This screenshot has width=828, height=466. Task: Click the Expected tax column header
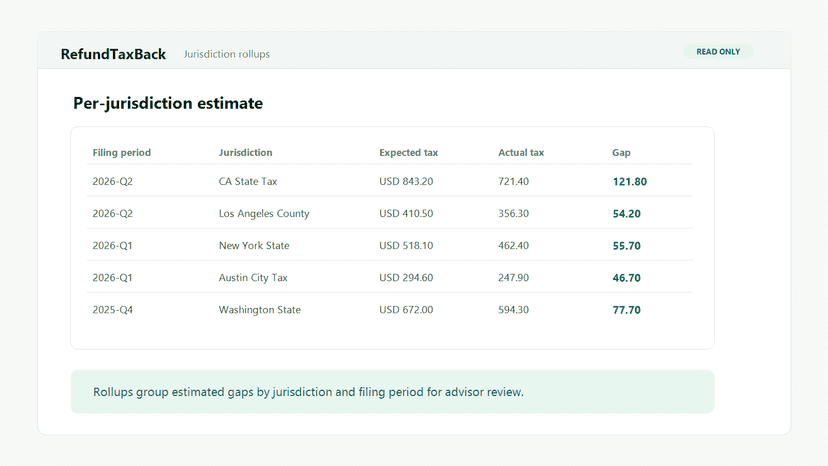click(408, 152)
